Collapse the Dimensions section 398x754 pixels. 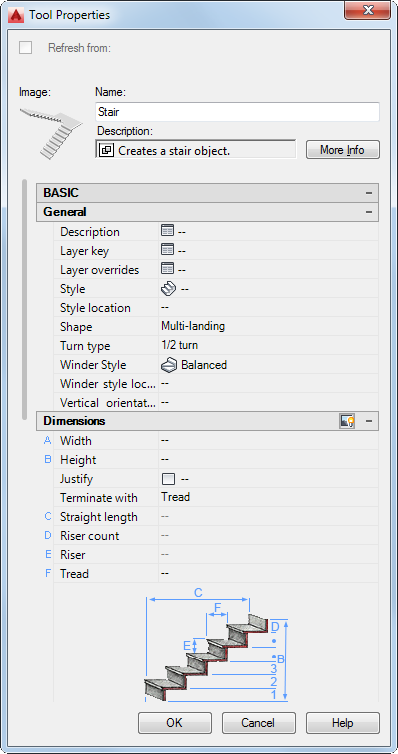click(x=369, y=421)
